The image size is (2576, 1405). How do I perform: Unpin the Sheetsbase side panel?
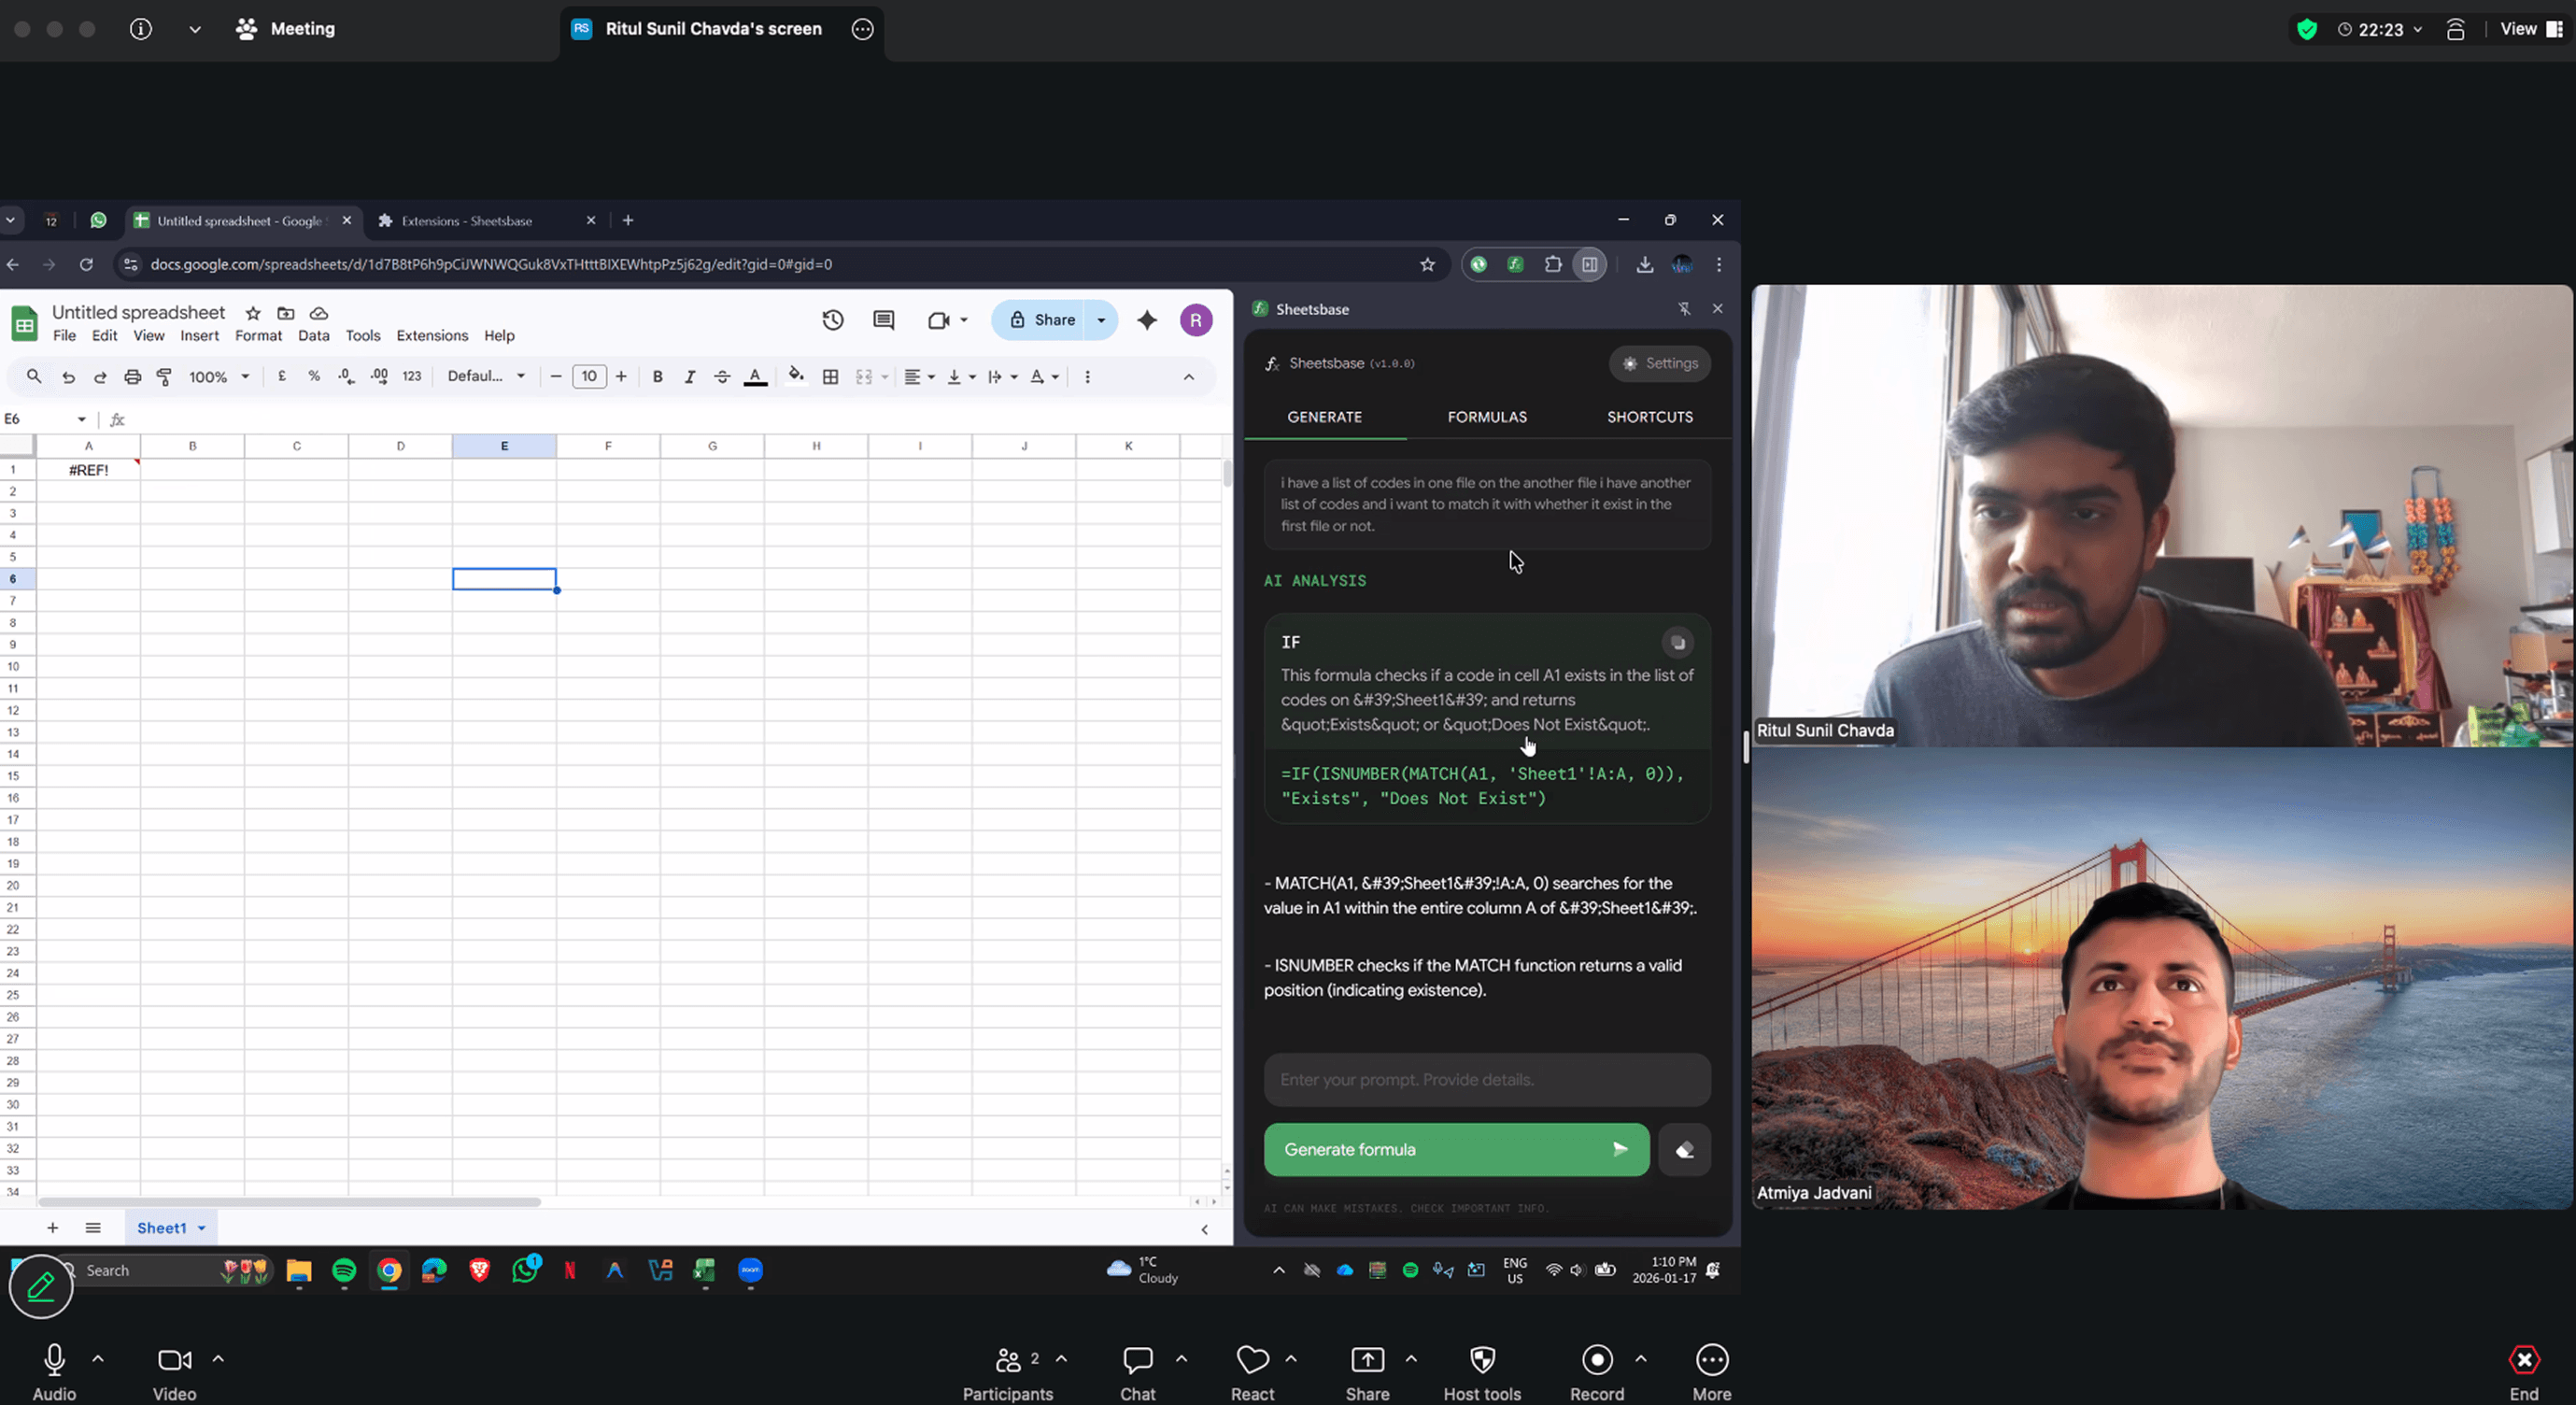1685,308
